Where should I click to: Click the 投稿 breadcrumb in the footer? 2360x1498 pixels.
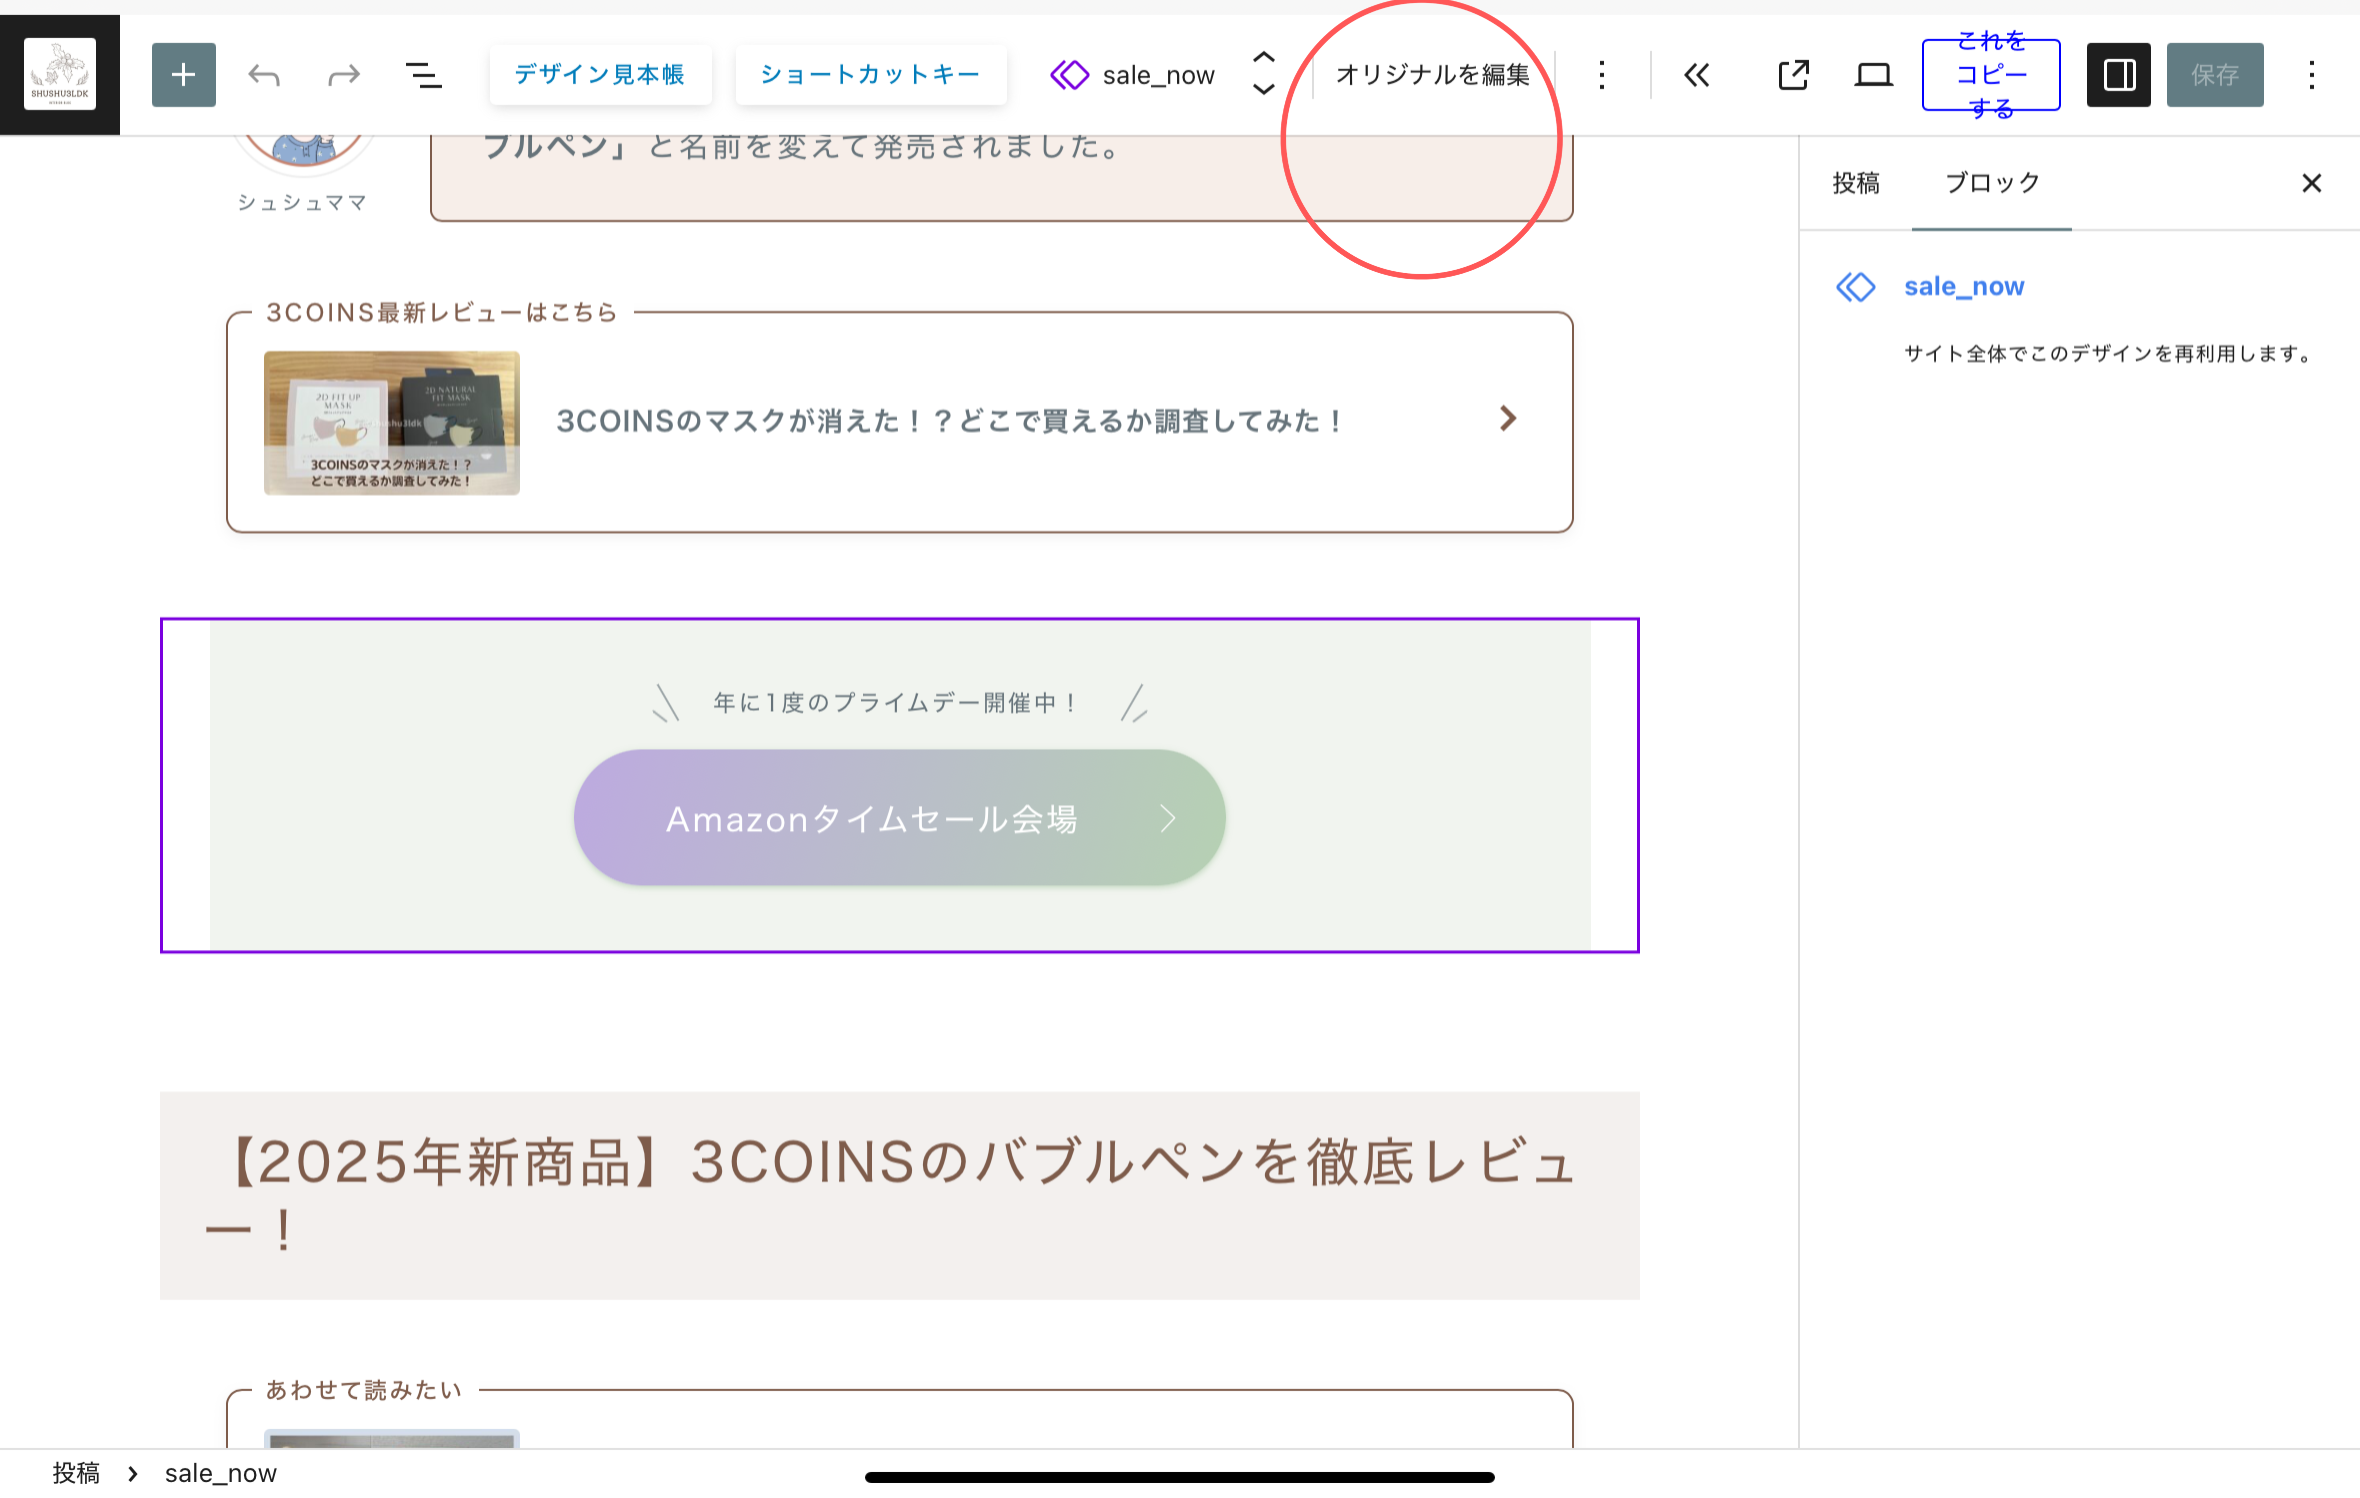click(x=76, y=1473)
